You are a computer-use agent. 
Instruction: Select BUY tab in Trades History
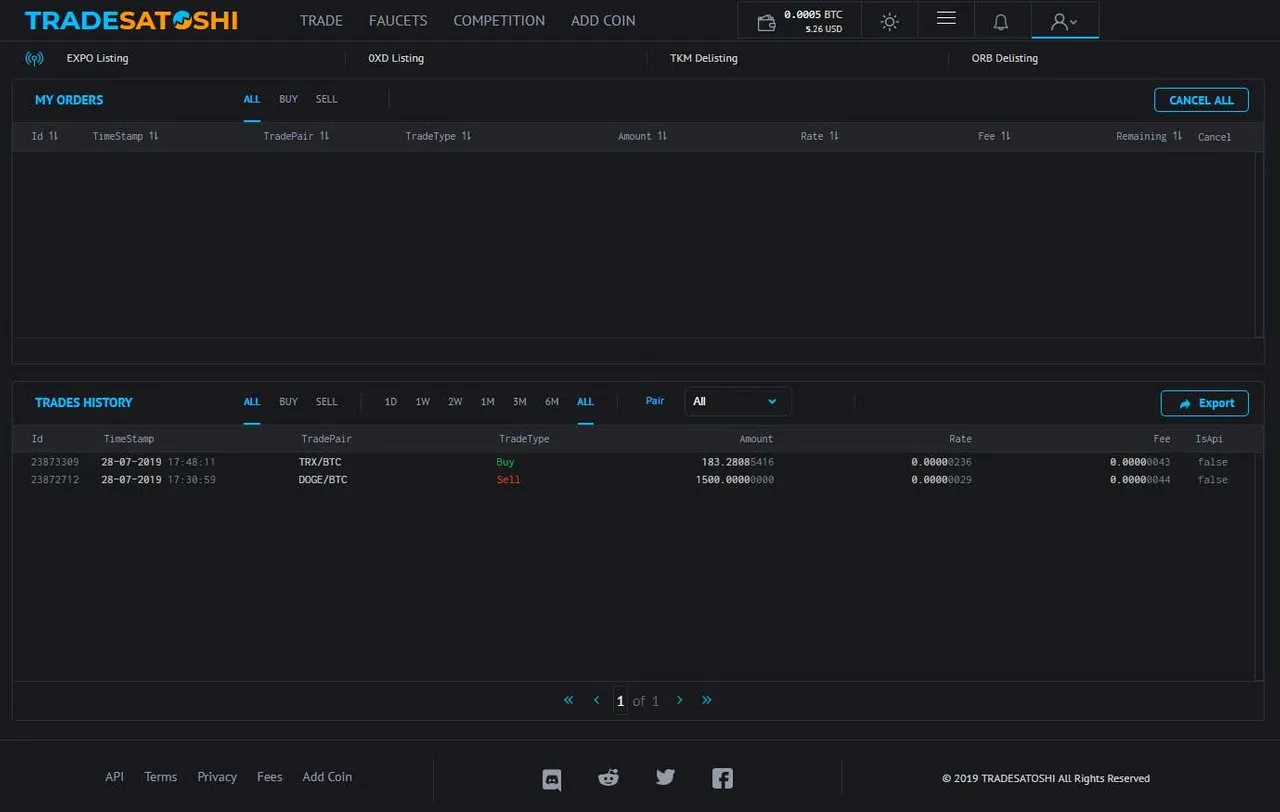[289, 402]
